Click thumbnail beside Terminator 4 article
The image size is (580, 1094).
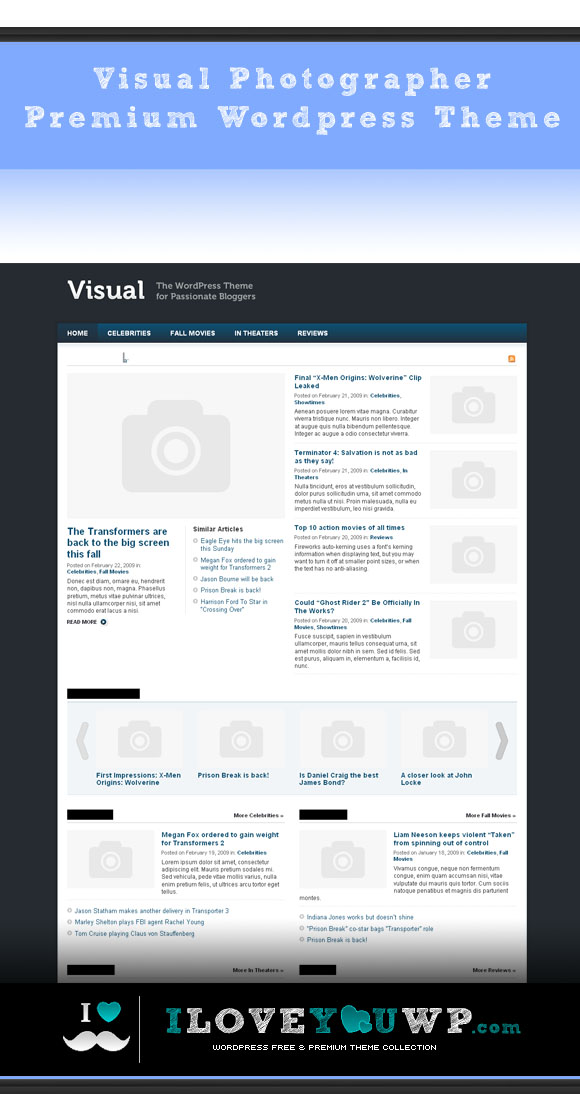[x=473, y=480]
